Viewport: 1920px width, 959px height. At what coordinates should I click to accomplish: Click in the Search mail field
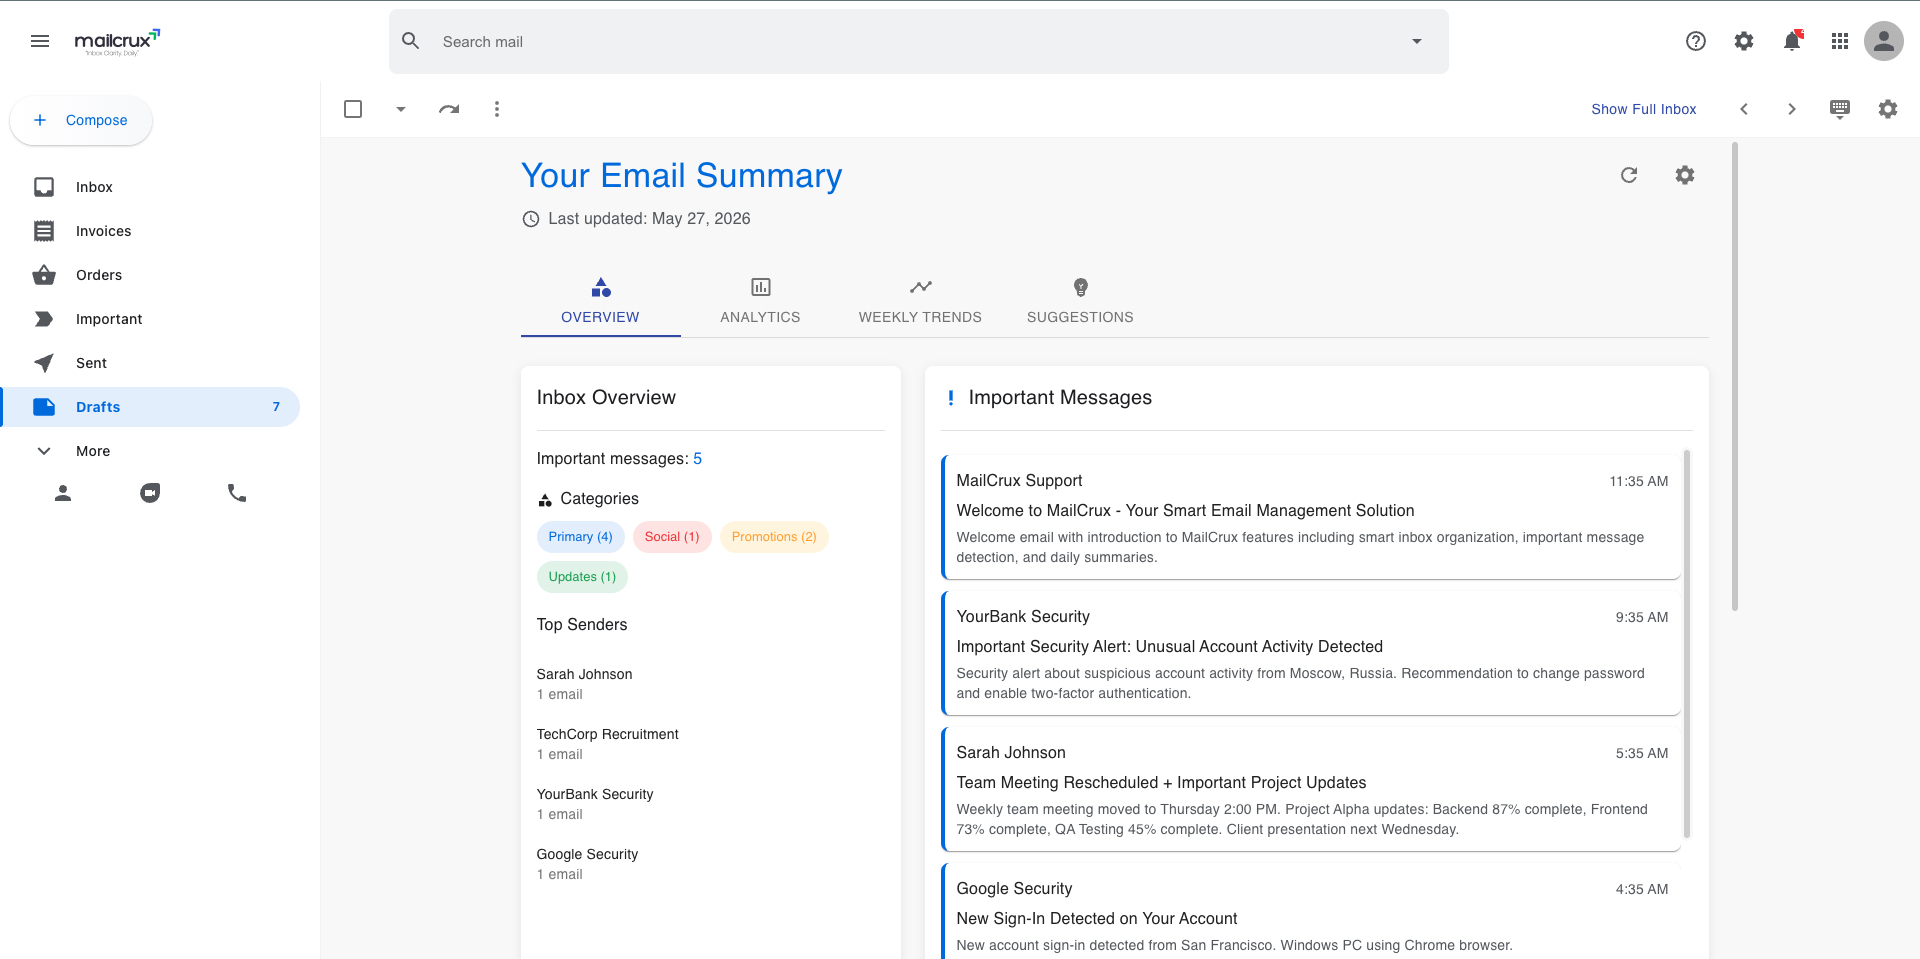[x=918, y=41]
